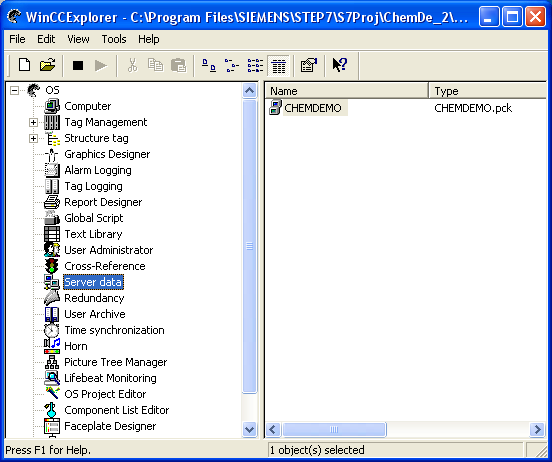Switch to small icons view
This screenshot has width=552, height=462.
click(x=232, y=65)
